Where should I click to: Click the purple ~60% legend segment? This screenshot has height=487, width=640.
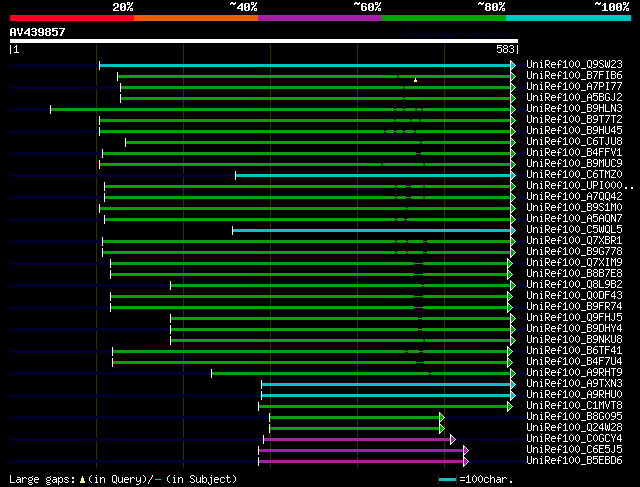coord(320,18)
